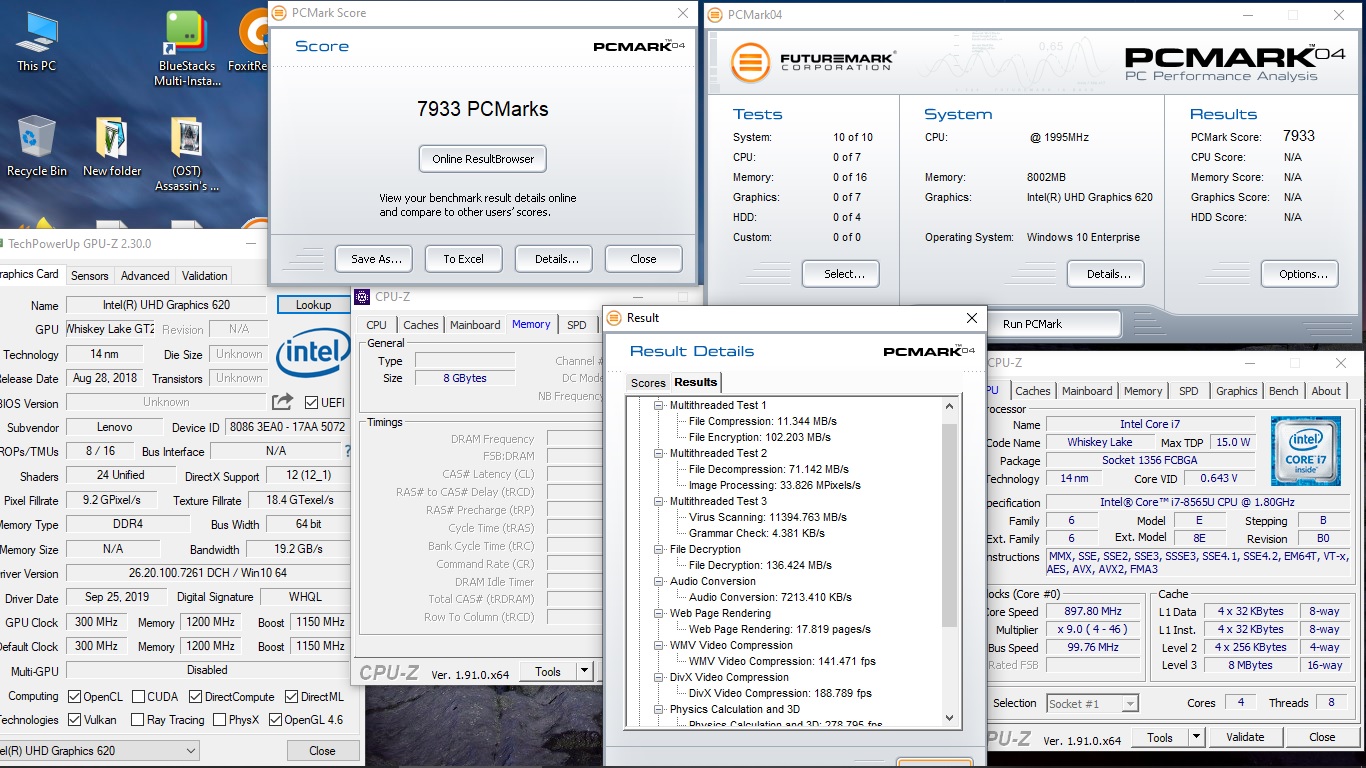Select 'File Encryption: 102.203 MB/s' row
Image resolution: width=1366 pixels, height=768 pixels.
pyautogui.click(x=760, y=437)
